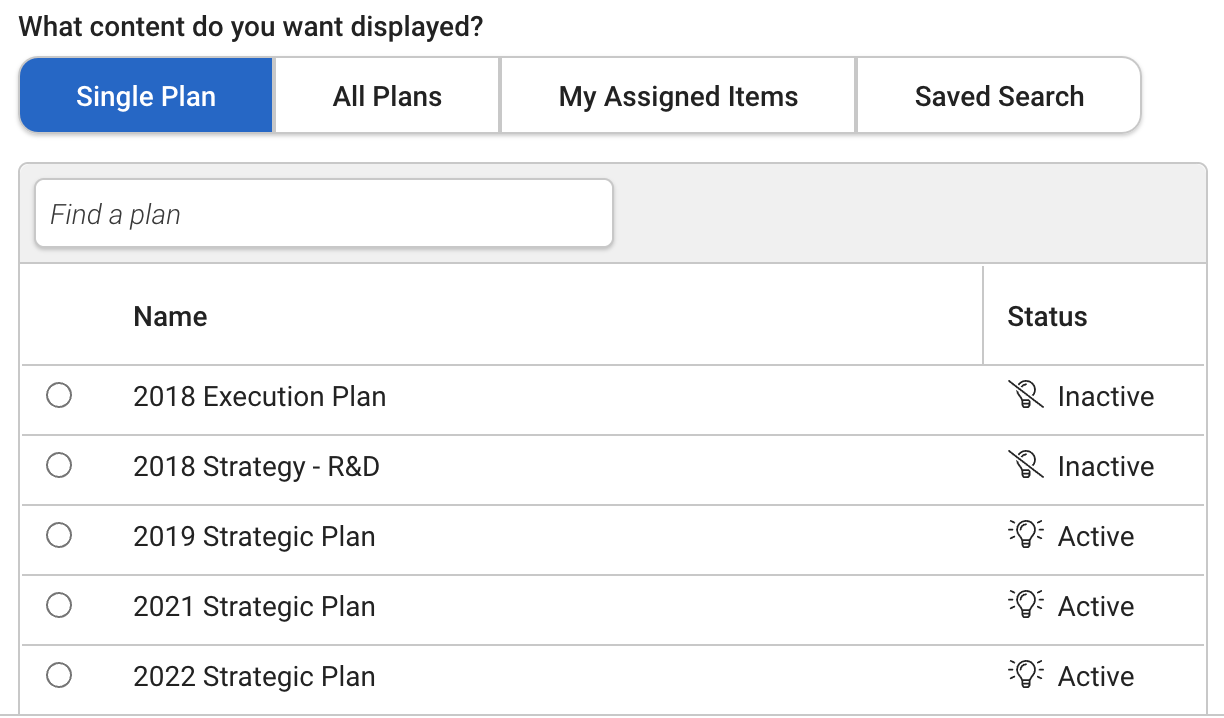Sort by the Name column header
The height and width of the screenshot is (718, 1224).
170,317
